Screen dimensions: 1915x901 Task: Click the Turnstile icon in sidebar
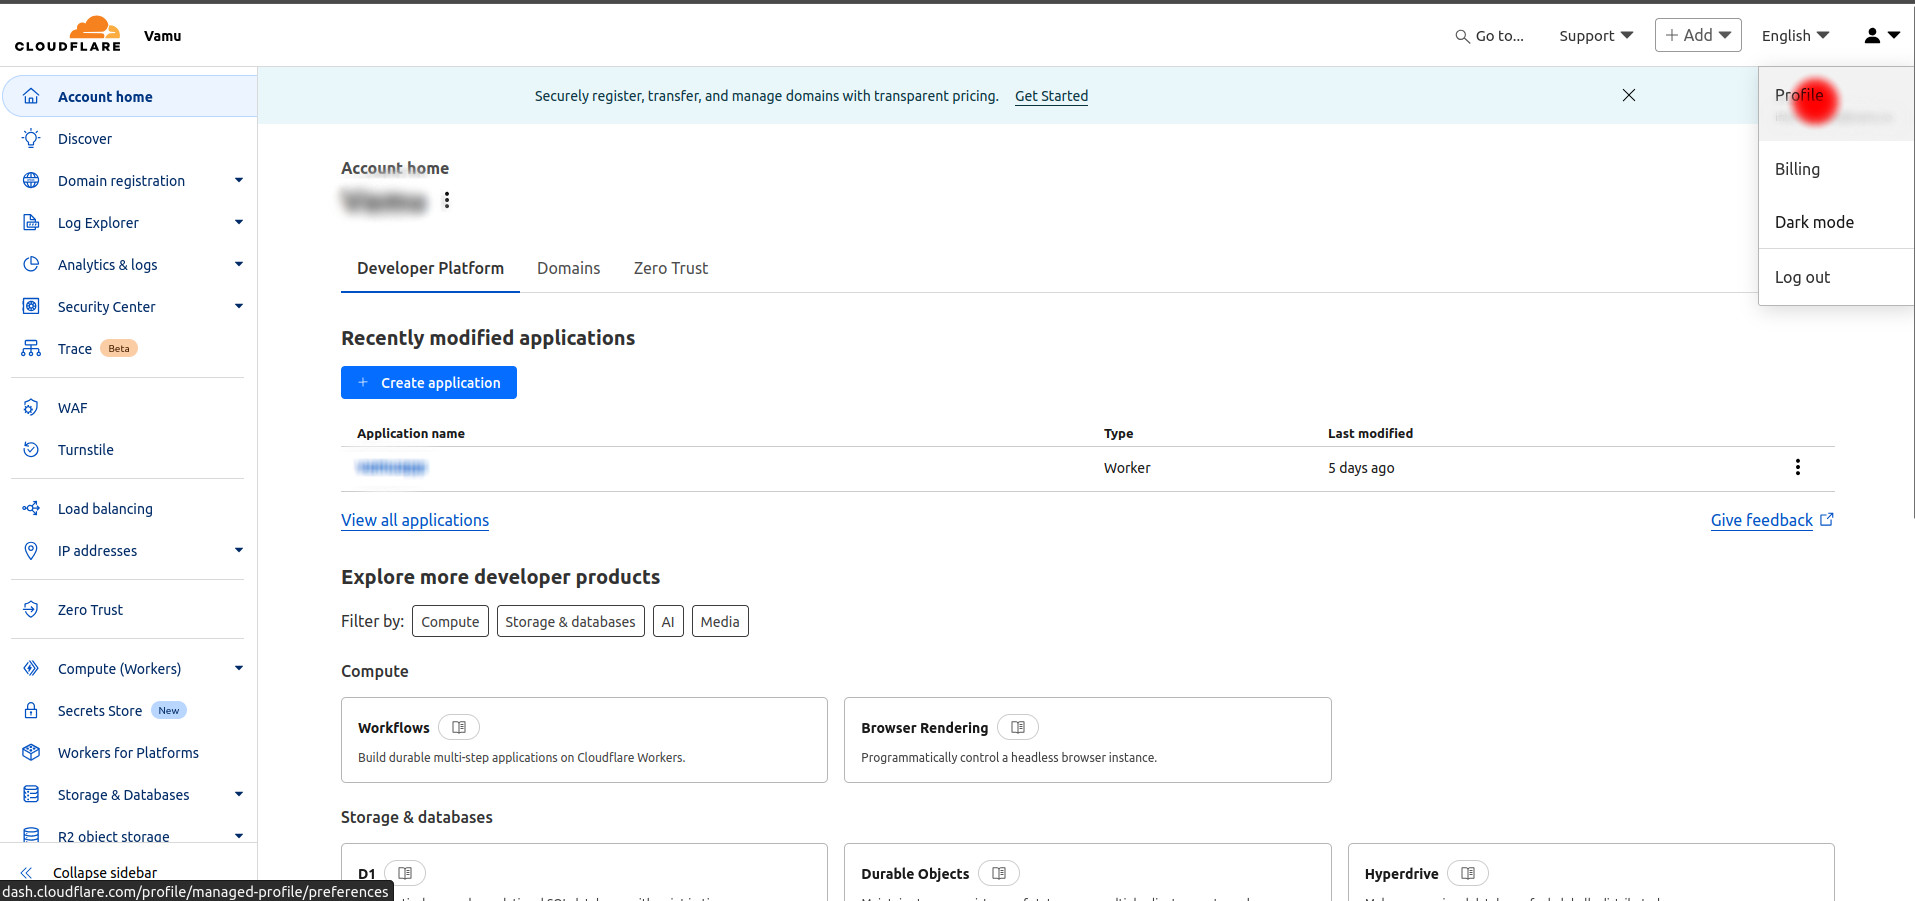(x=31, y=449)
